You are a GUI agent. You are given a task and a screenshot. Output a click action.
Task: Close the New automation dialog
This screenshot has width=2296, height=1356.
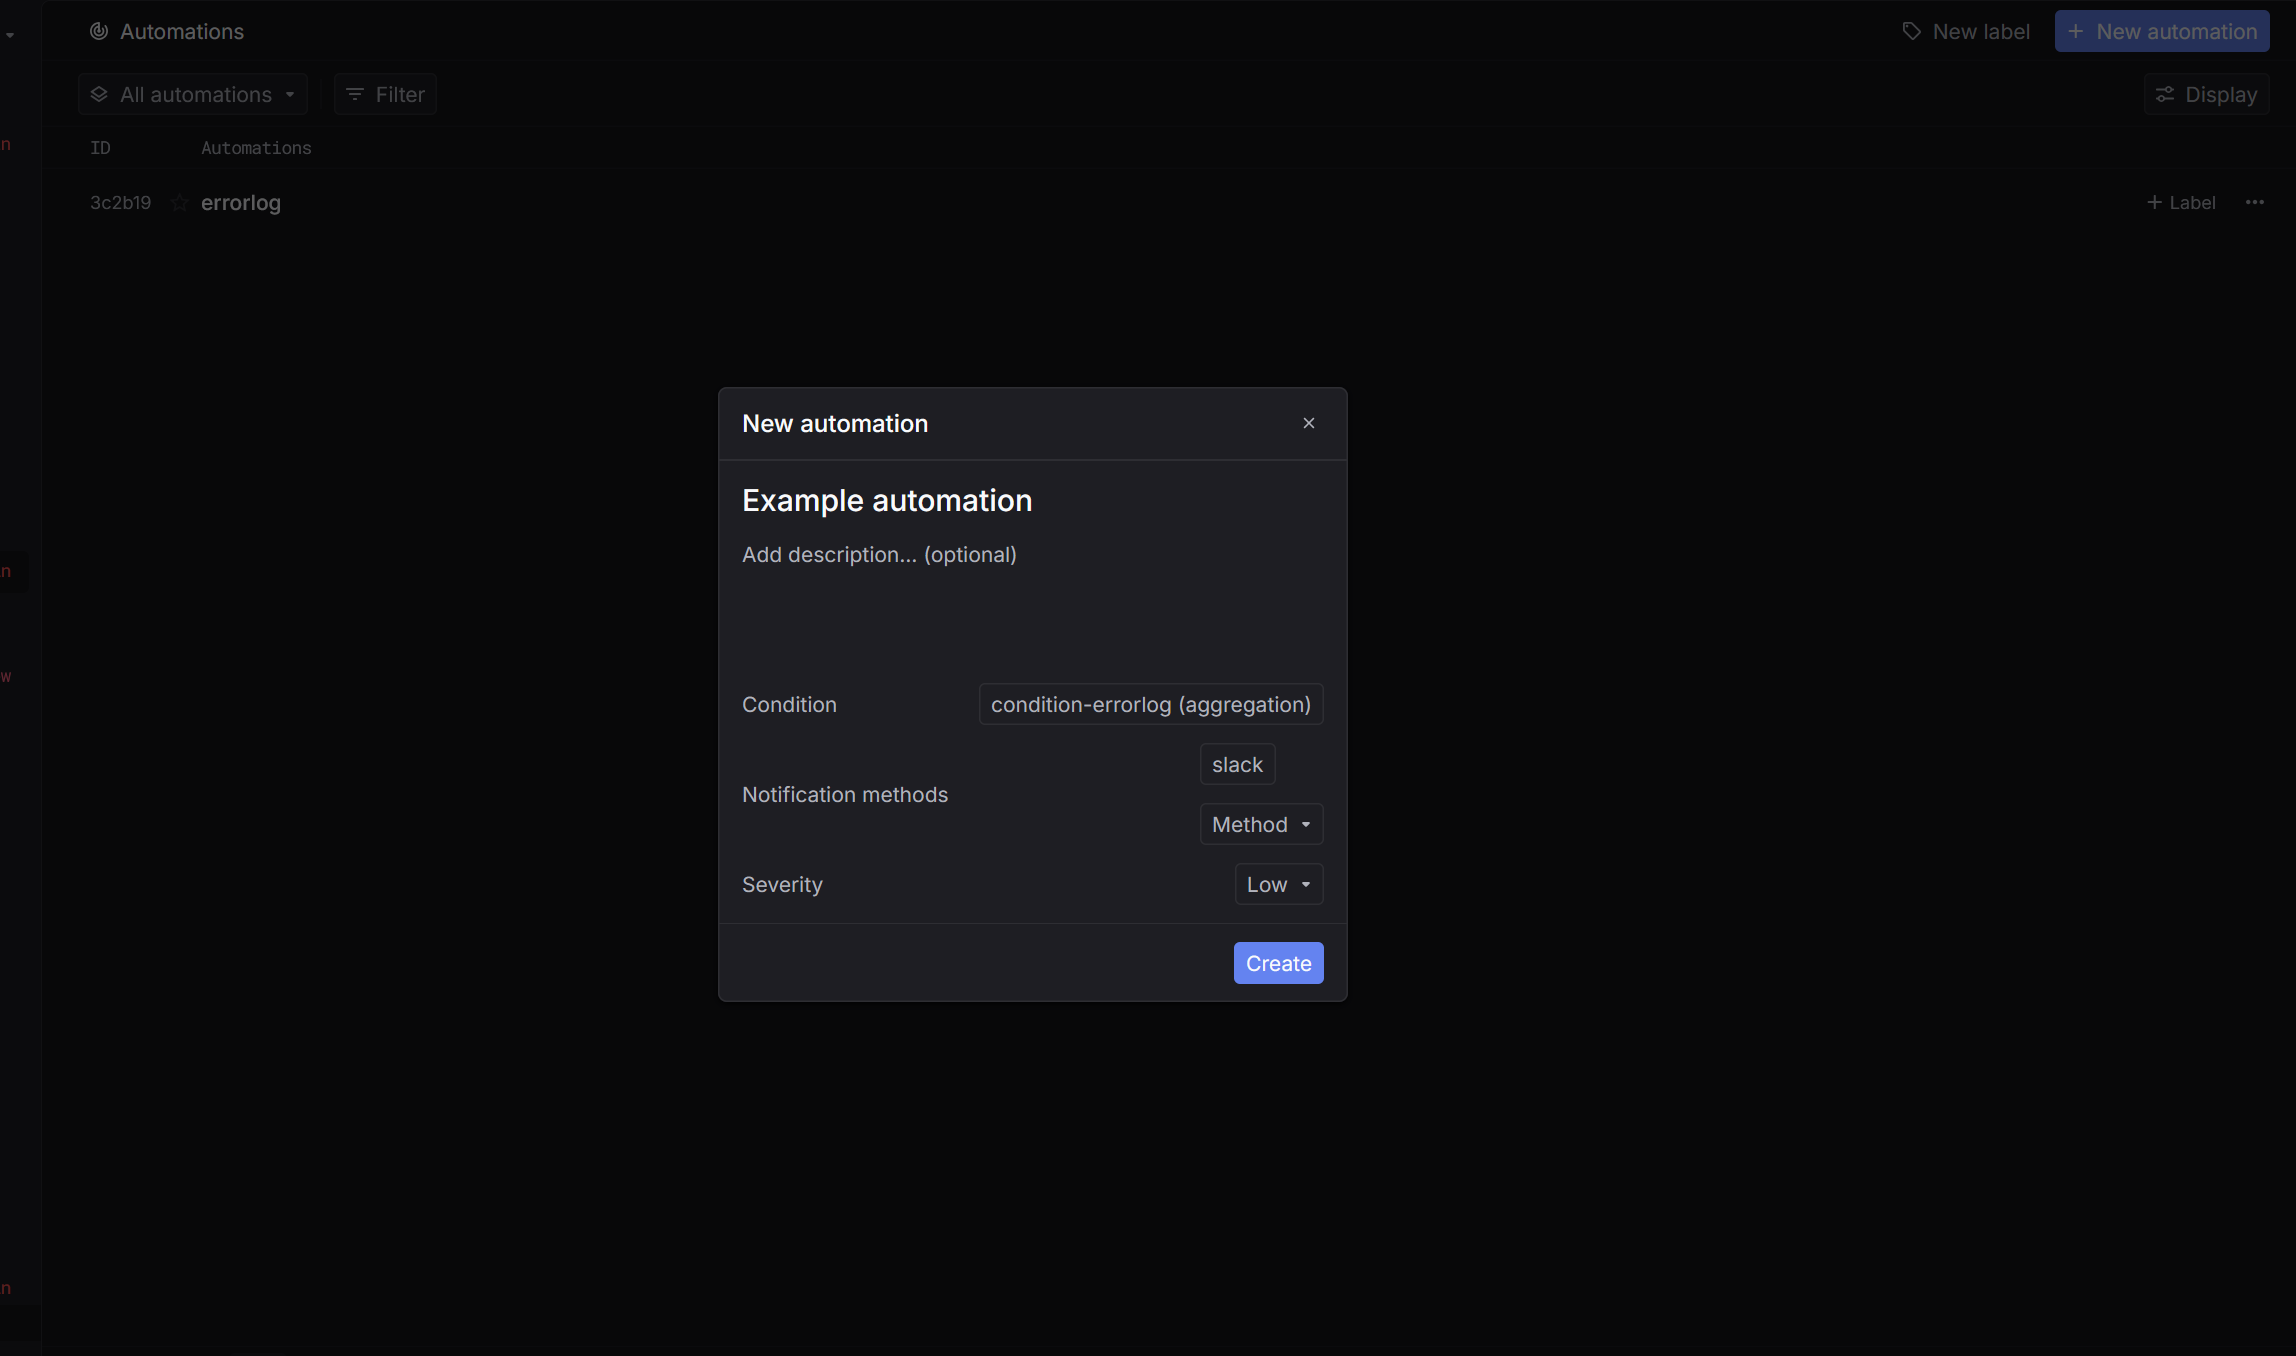pos(1308,423)
